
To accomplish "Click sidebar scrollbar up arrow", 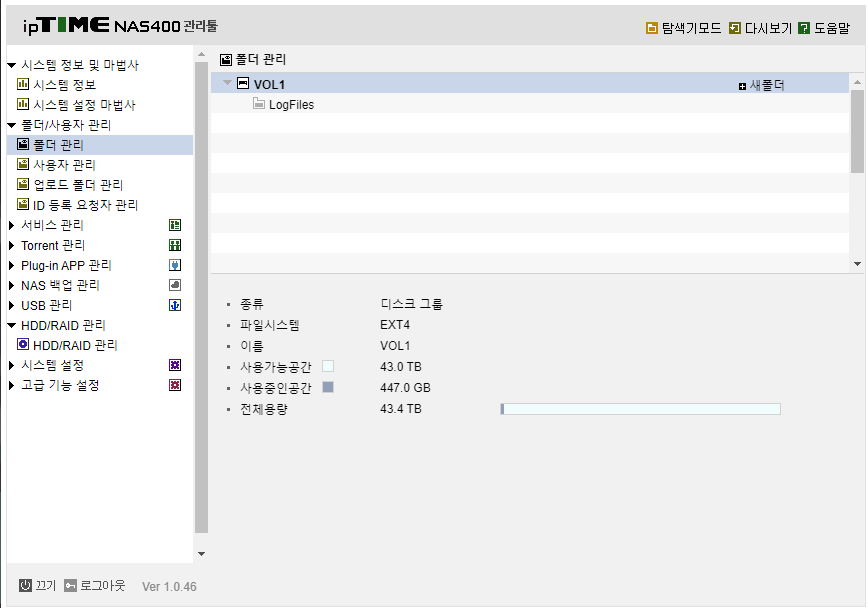I will (x=202, y=54).
